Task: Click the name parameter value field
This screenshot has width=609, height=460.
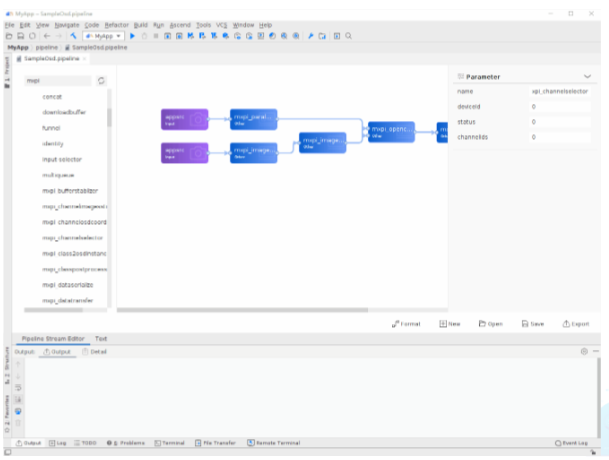Action: click(560, 91)
